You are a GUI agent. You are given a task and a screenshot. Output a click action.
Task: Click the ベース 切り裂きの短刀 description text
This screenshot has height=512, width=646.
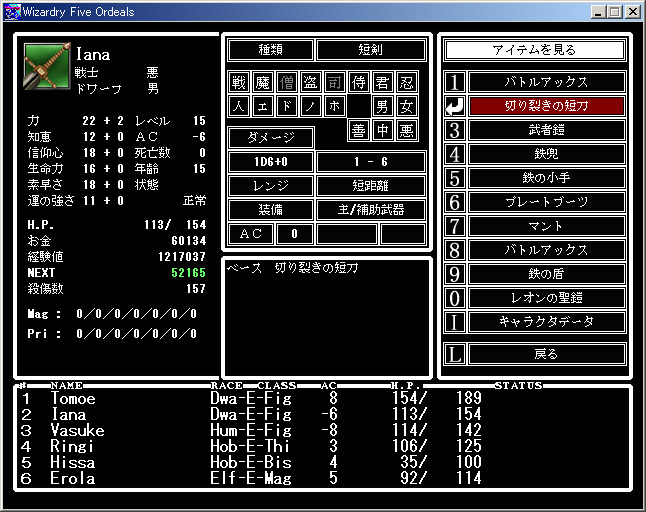point(293,268)
